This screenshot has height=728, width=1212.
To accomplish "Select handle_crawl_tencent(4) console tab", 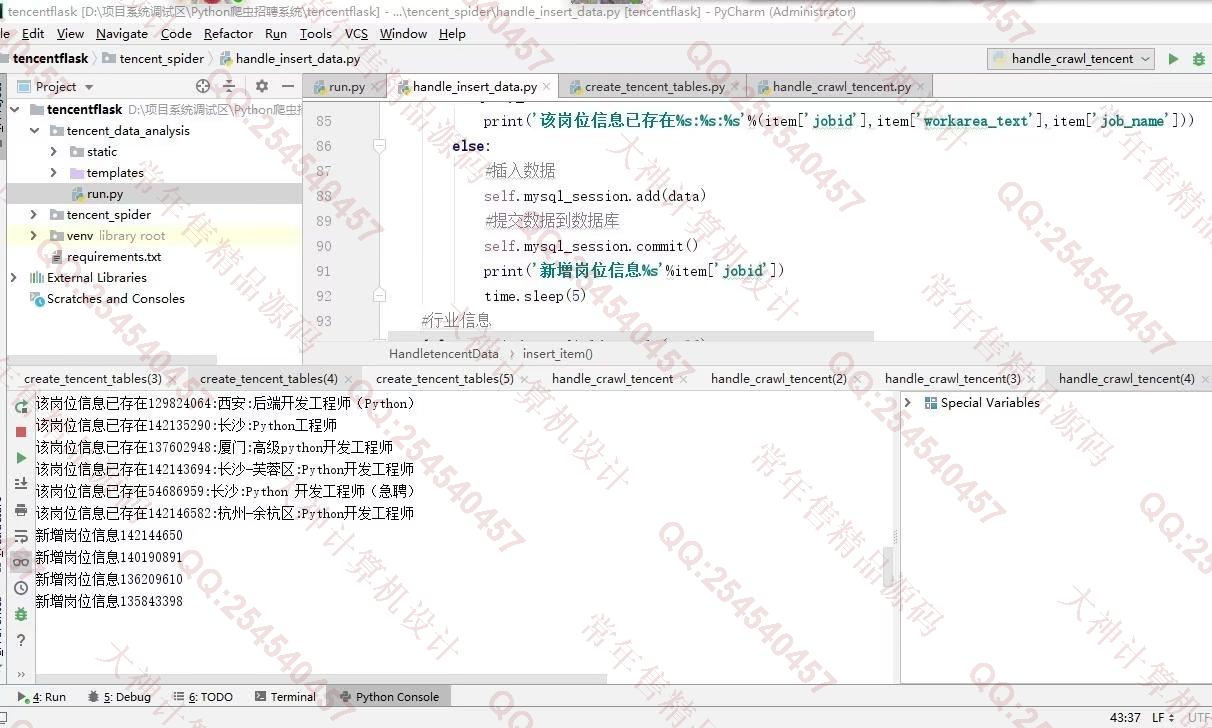I will (x=1126, y=379).
